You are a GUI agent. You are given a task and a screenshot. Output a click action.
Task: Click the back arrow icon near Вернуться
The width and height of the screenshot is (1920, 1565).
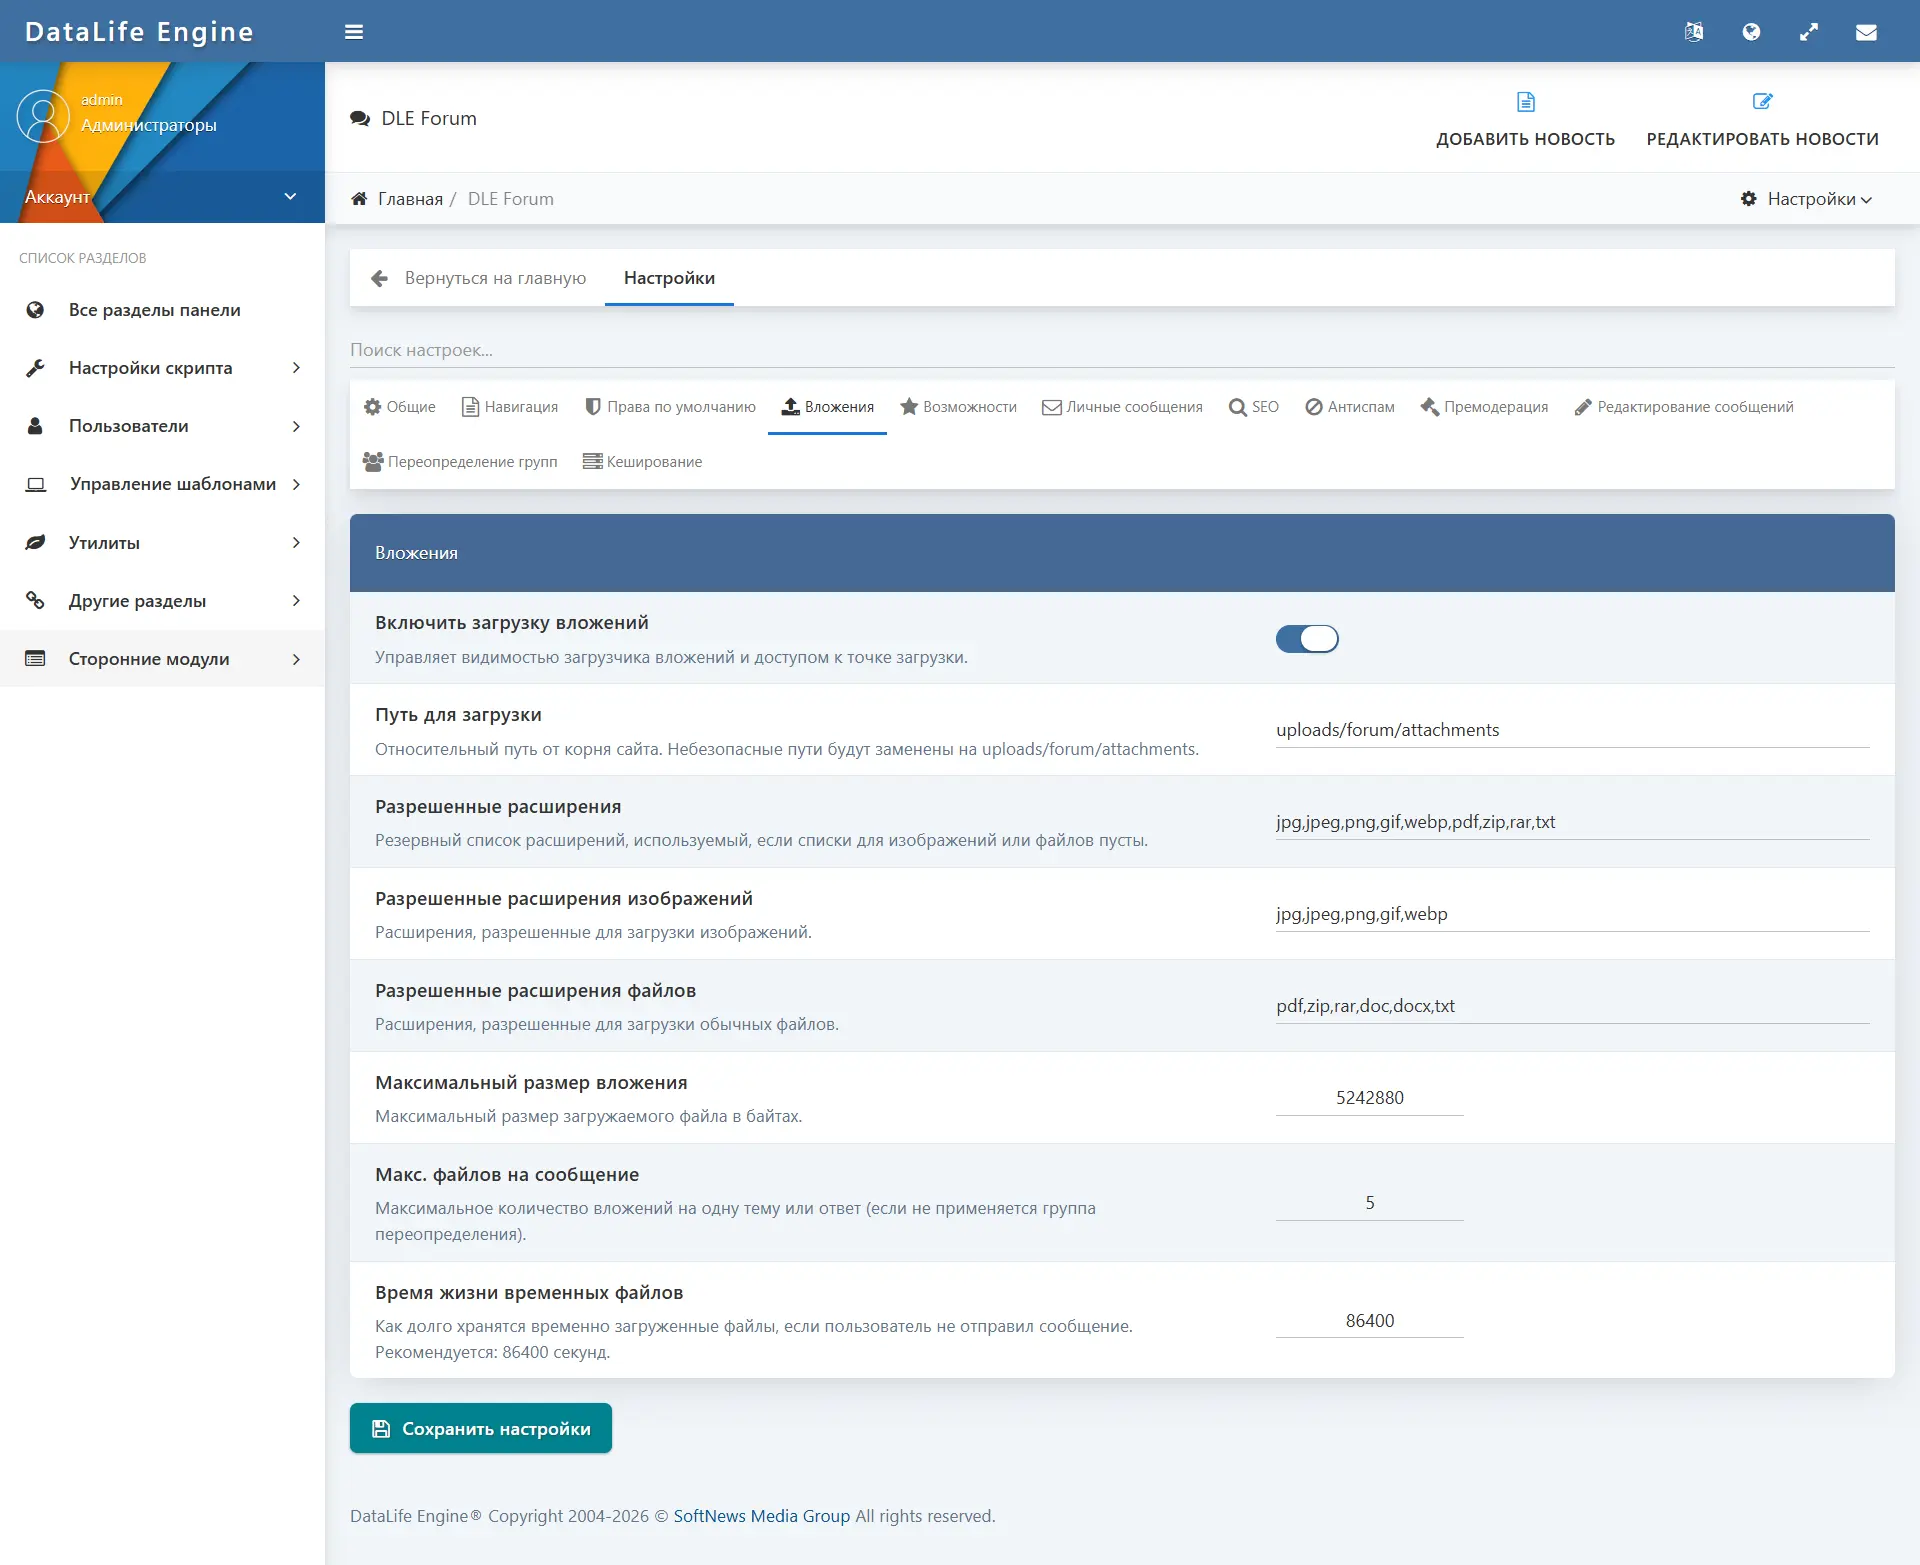379,278
